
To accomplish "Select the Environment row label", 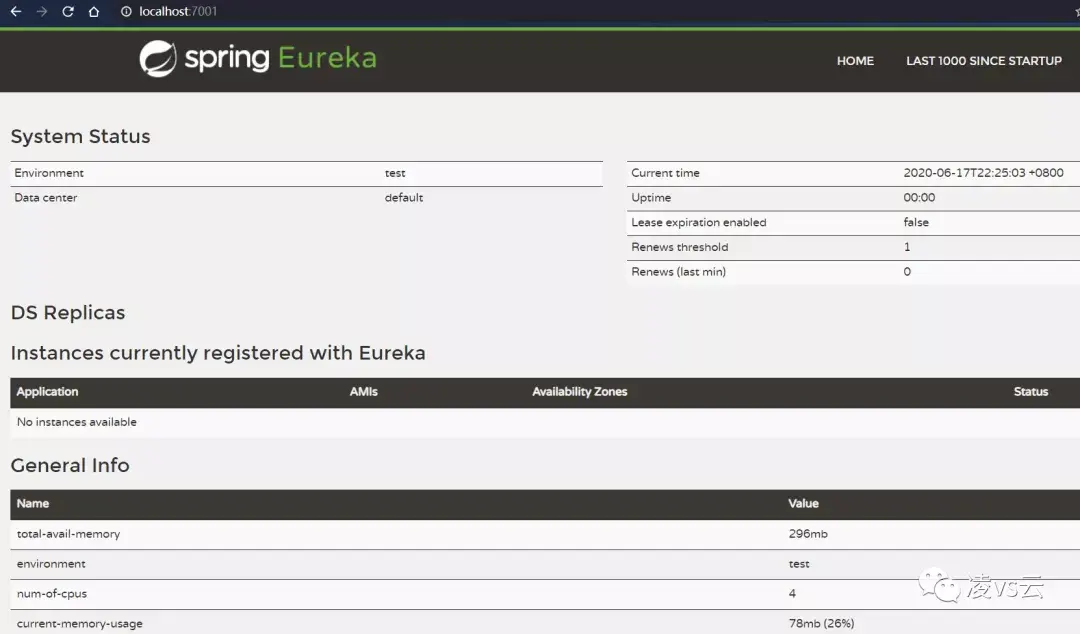I will [x=49, y=173].
